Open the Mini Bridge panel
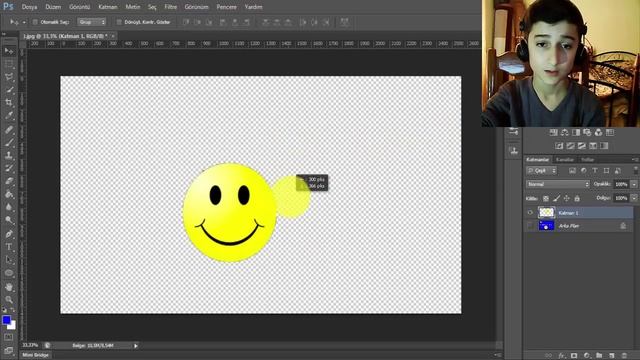 pos(36,355)
